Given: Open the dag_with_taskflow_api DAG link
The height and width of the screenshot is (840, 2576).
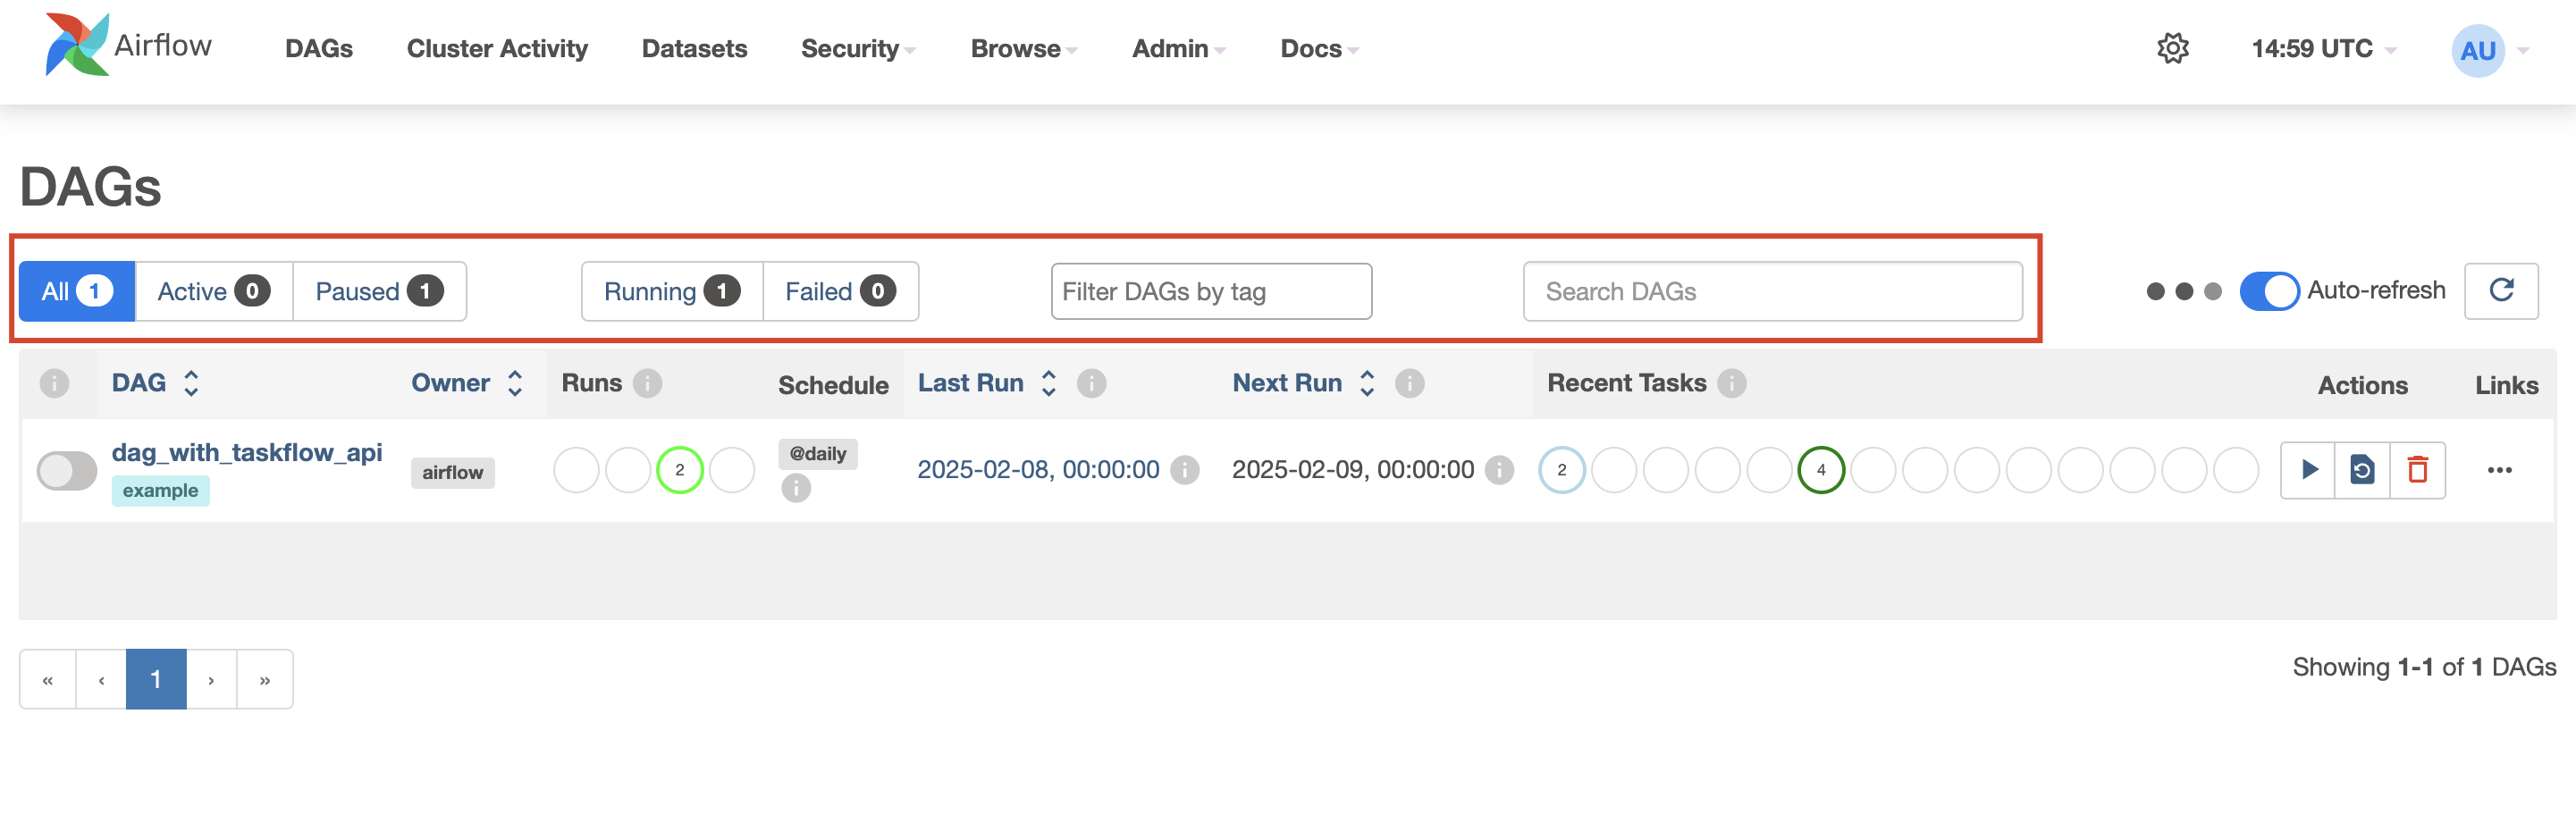Looking at the screenshot, I should click(x=247, y=452).
